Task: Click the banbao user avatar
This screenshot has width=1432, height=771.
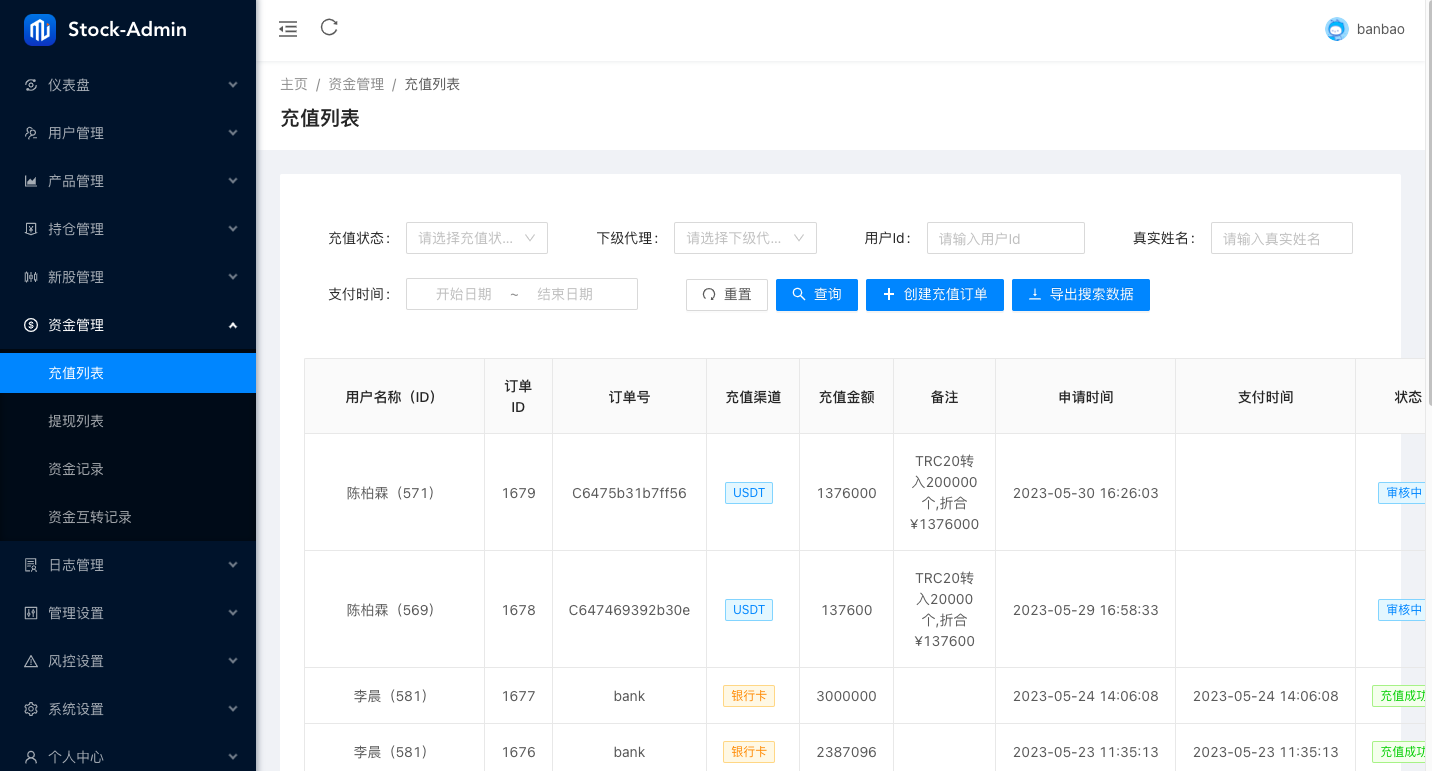Action: pos(1336,30)
